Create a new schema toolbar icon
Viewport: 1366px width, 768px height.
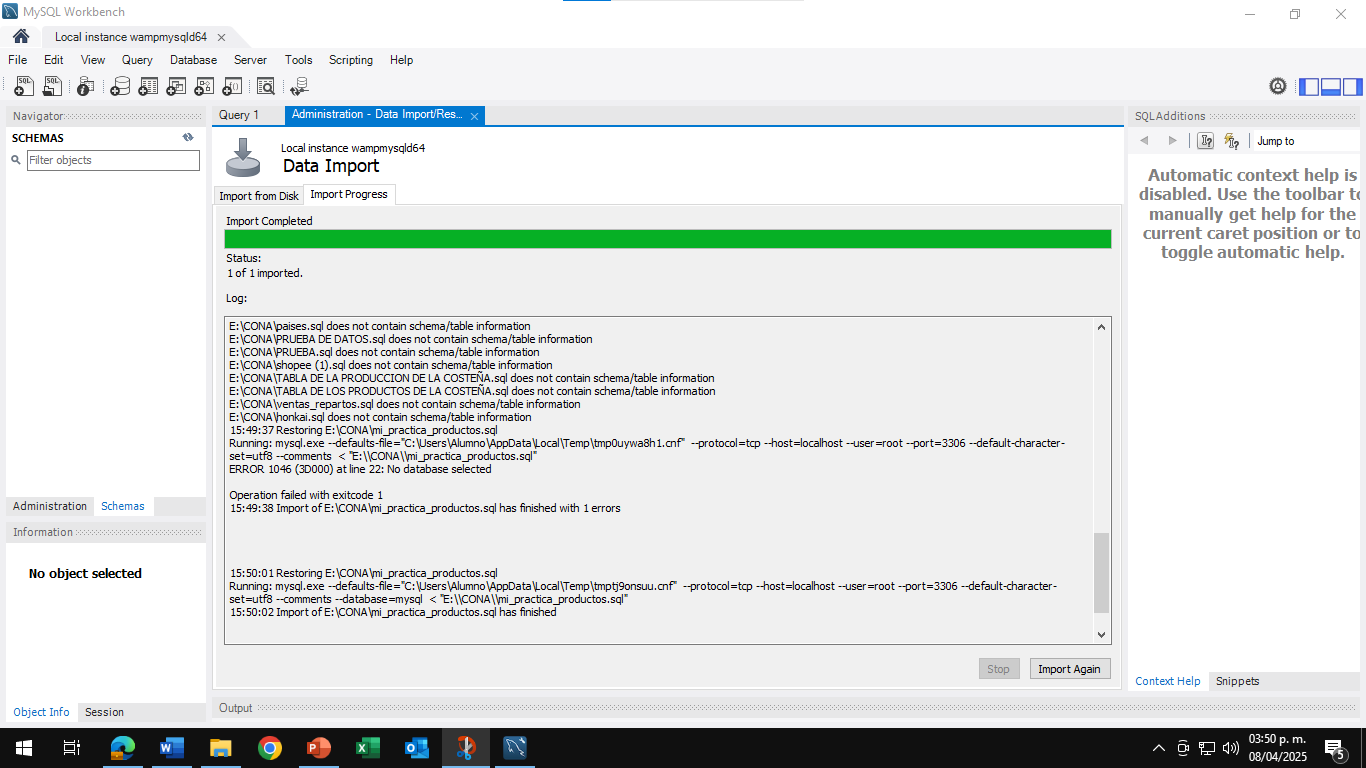click(x=120, y=87)
